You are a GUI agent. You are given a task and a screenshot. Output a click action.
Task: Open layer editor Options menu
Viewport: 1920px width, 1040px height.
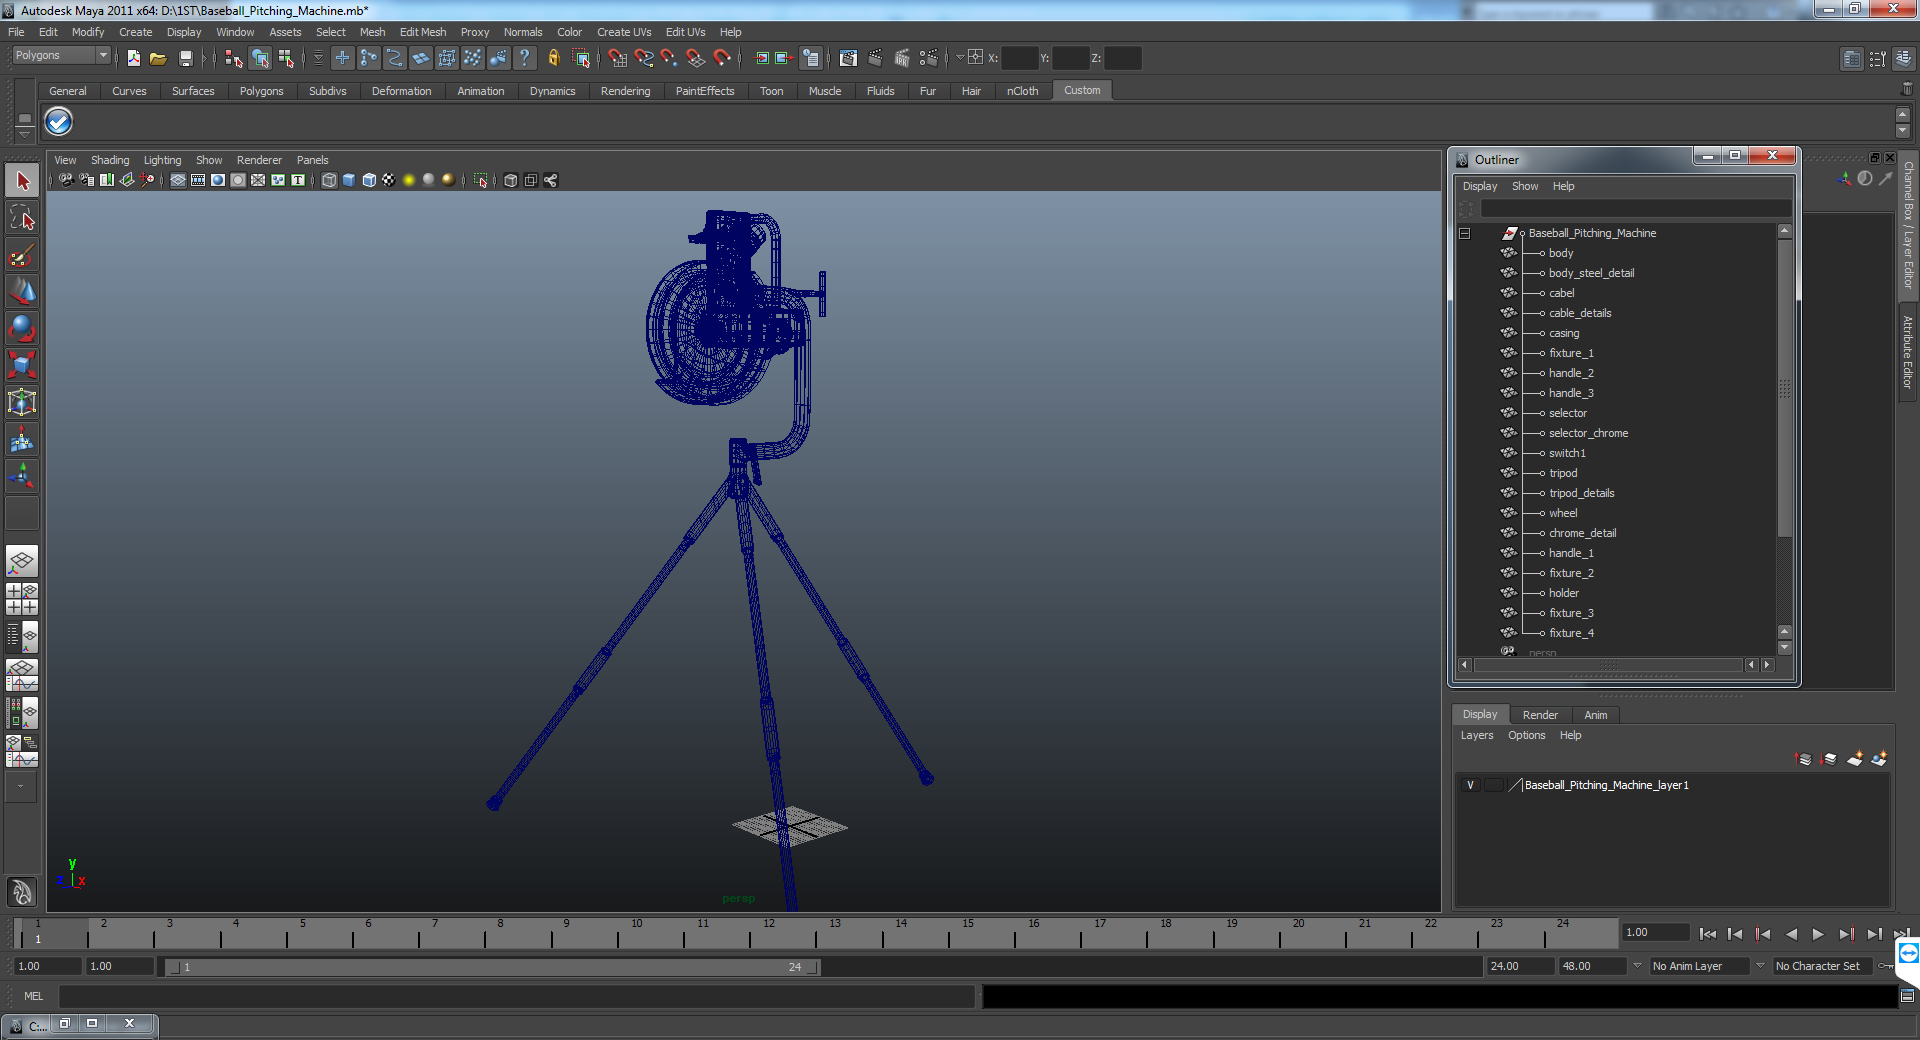coord(1527,735)
